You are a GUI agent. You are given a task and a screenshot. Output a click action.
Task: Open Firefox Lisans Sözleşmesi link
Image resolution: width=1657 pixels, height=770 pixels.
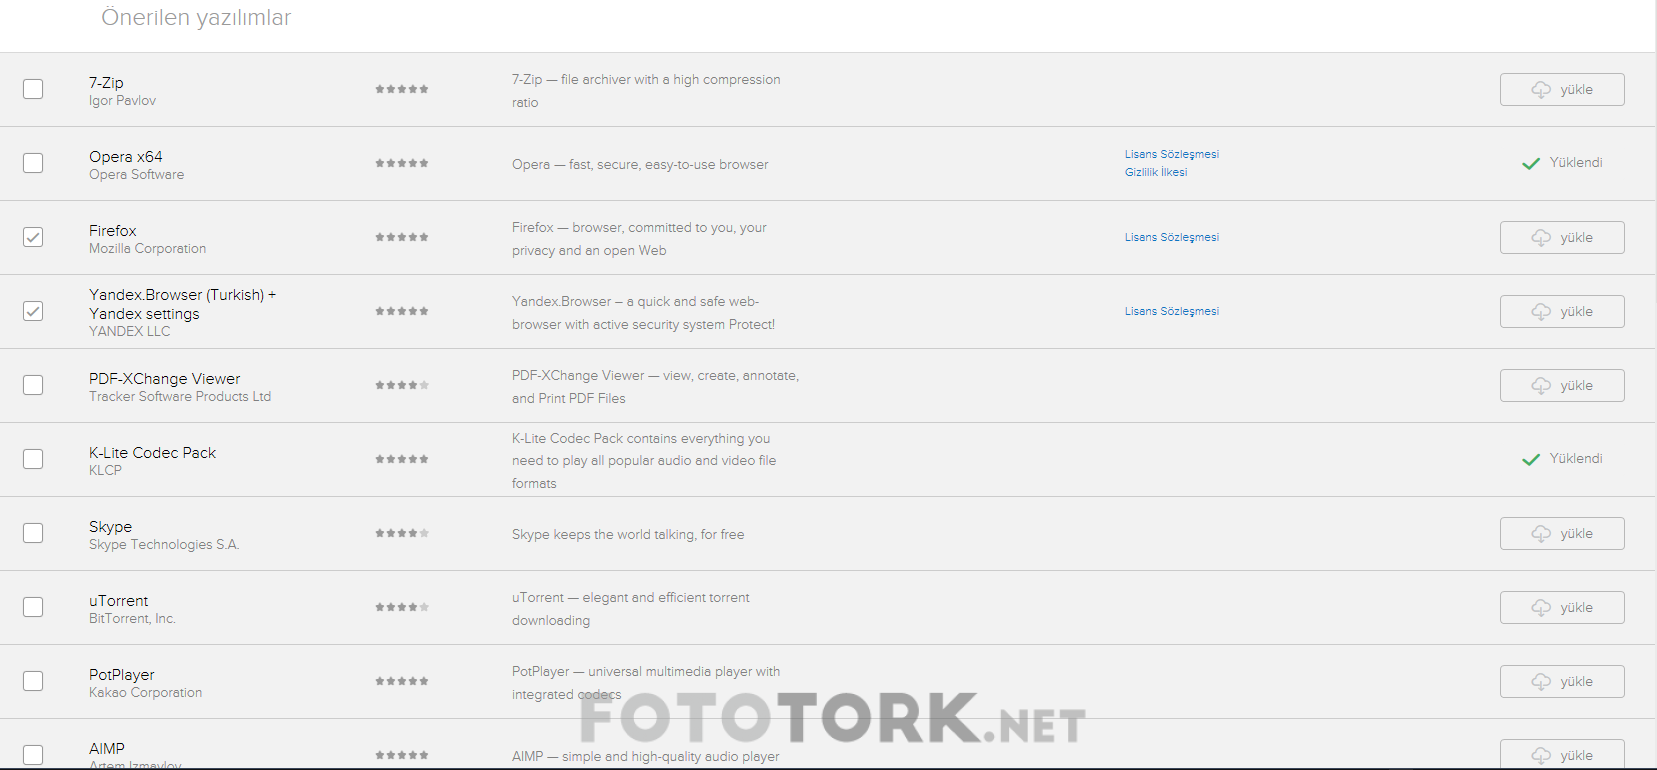pos(1172,237)
